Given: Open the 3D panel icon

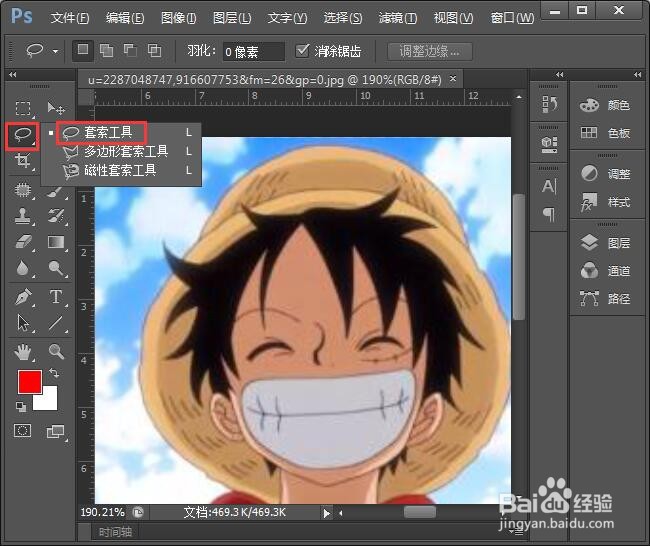Looking at the screenshot, I should (549, 144).
